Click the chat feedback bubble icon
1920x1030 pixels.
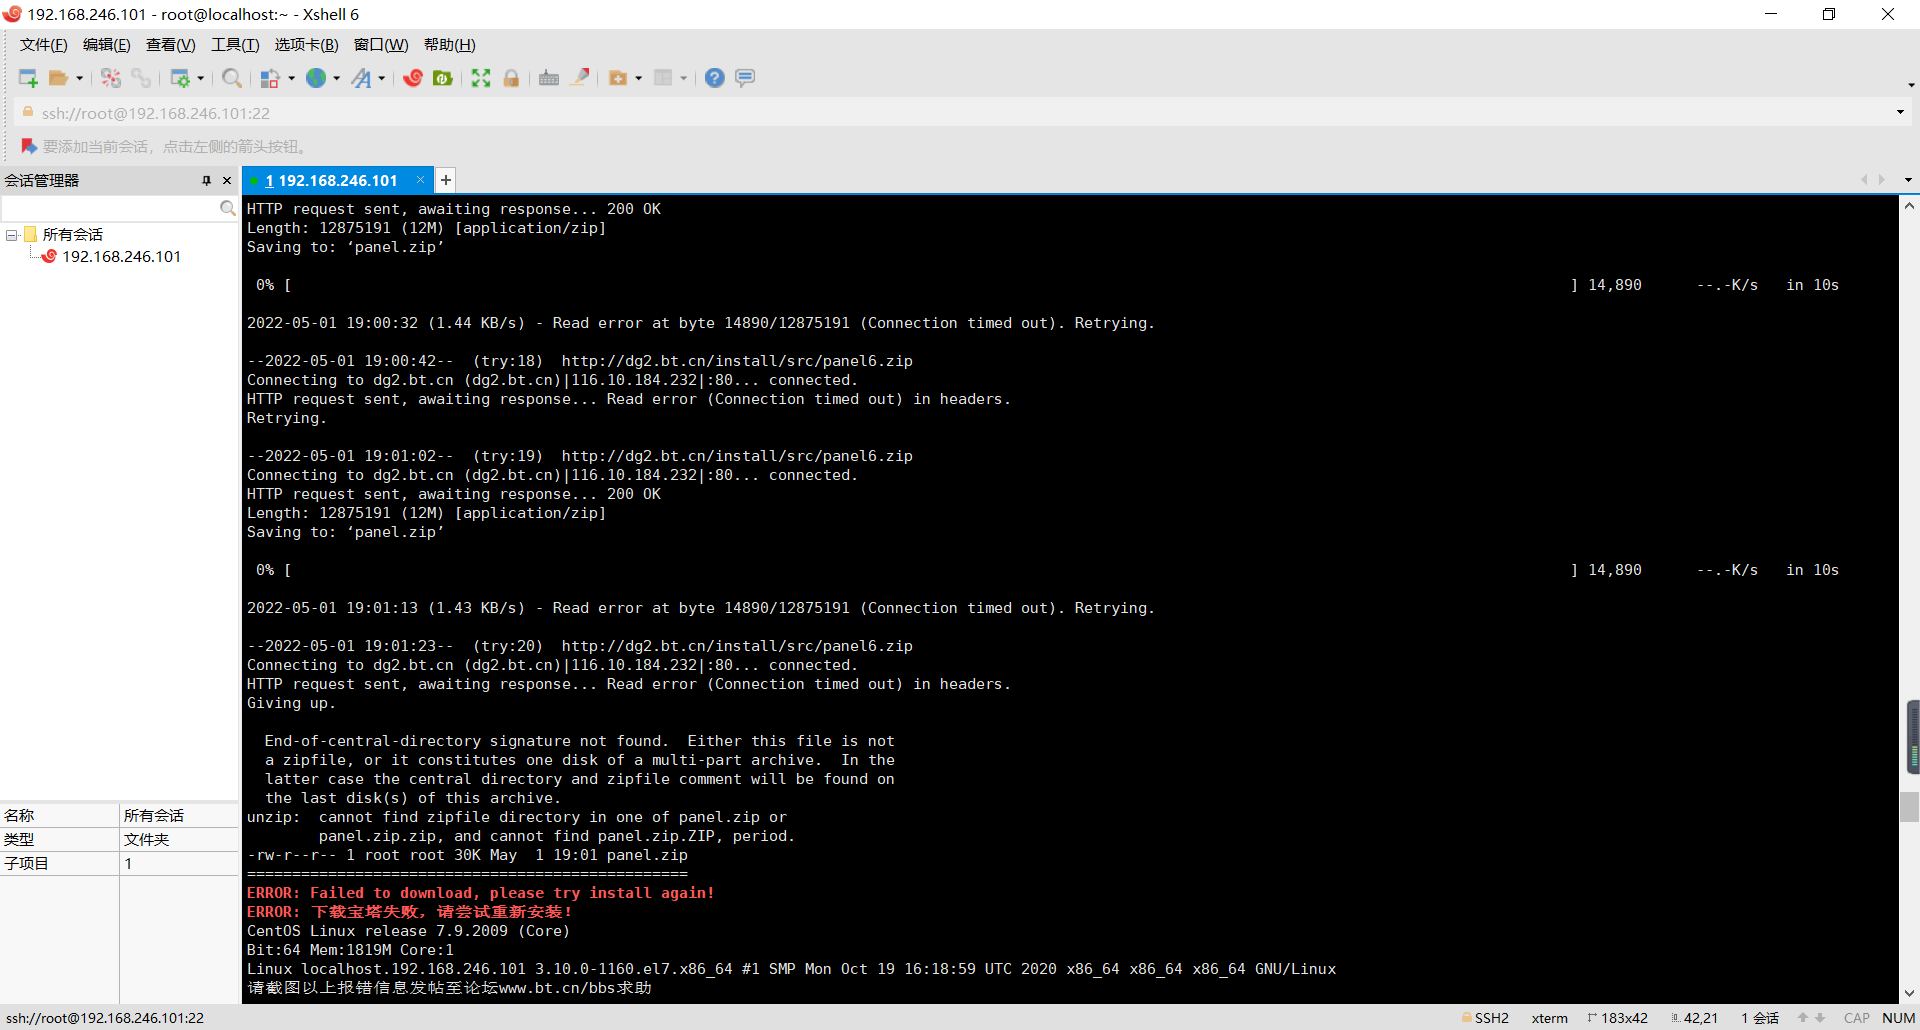[745, 78]
